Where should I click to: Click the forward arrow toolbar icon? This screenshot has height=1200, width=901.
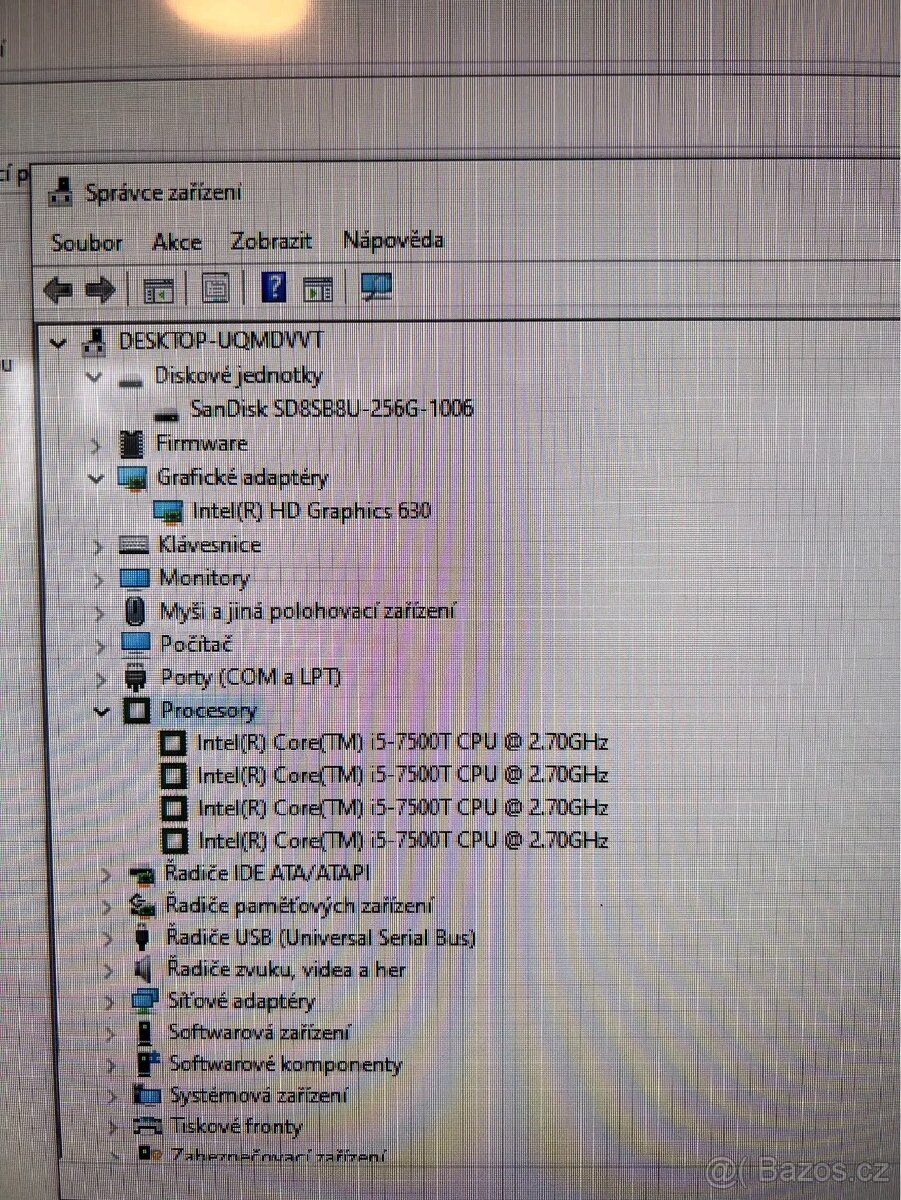click(x=100, y=290)
